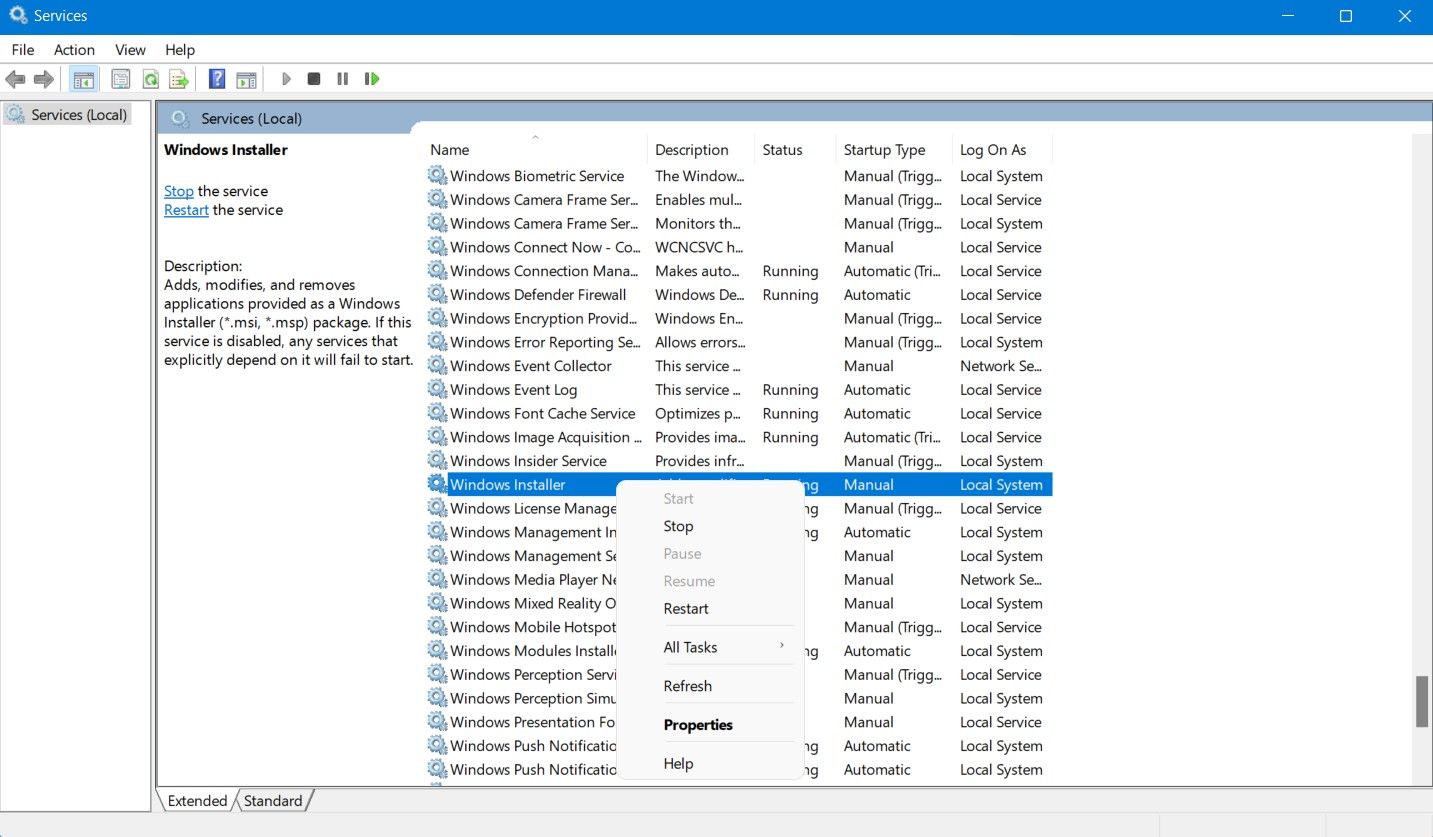The height and width of the screenshot is (837, 1433).
Task: Click the Services icon in the title bar
Action: (x=16, y=15)
